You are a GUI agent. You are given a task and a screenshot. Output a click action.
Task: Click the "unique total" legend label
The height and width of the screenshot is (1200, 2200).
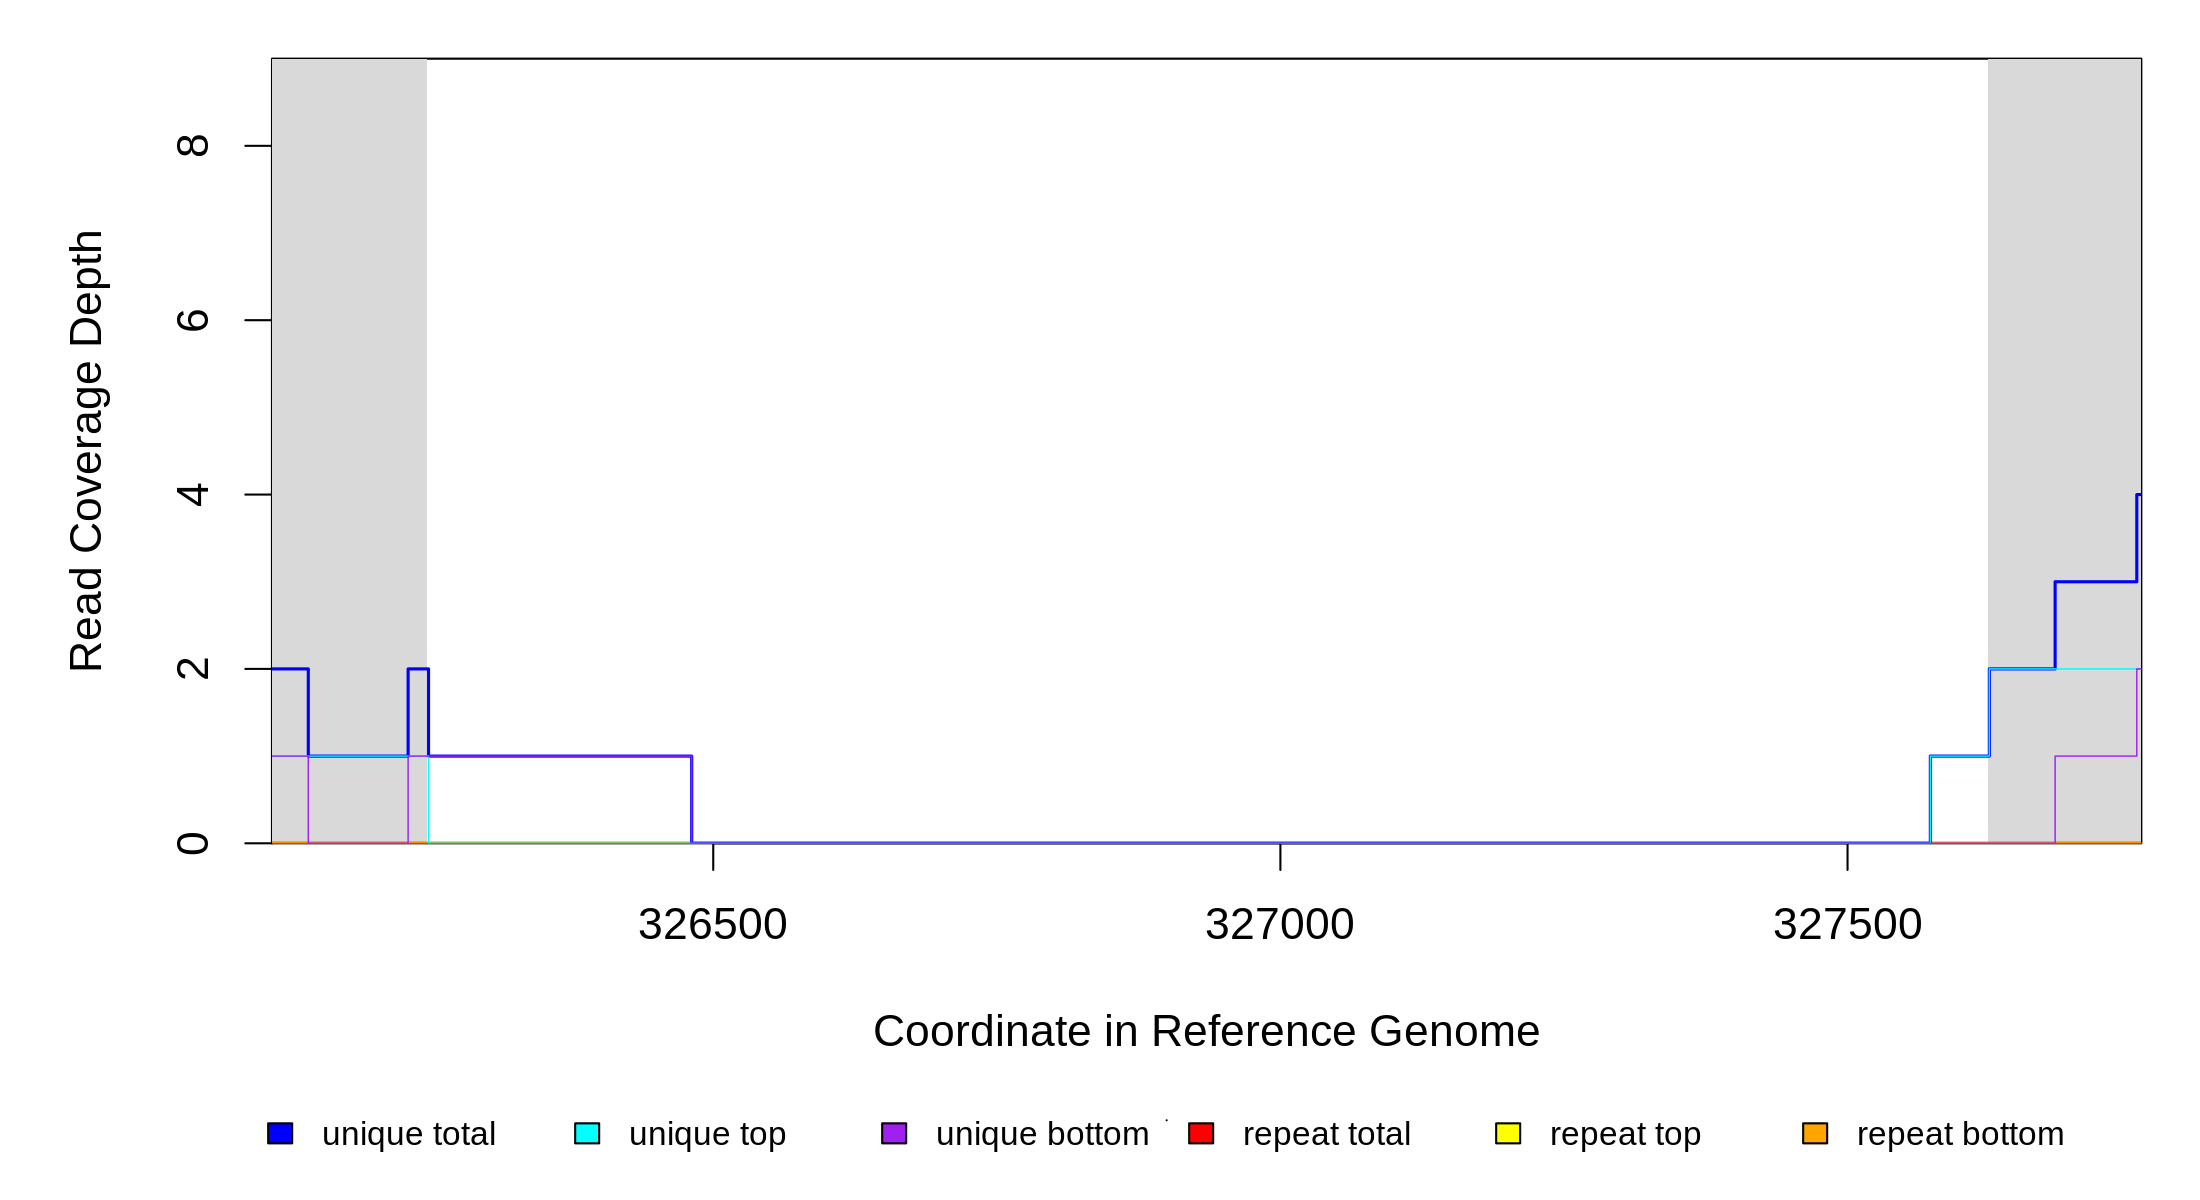[x=408, y=1134]
